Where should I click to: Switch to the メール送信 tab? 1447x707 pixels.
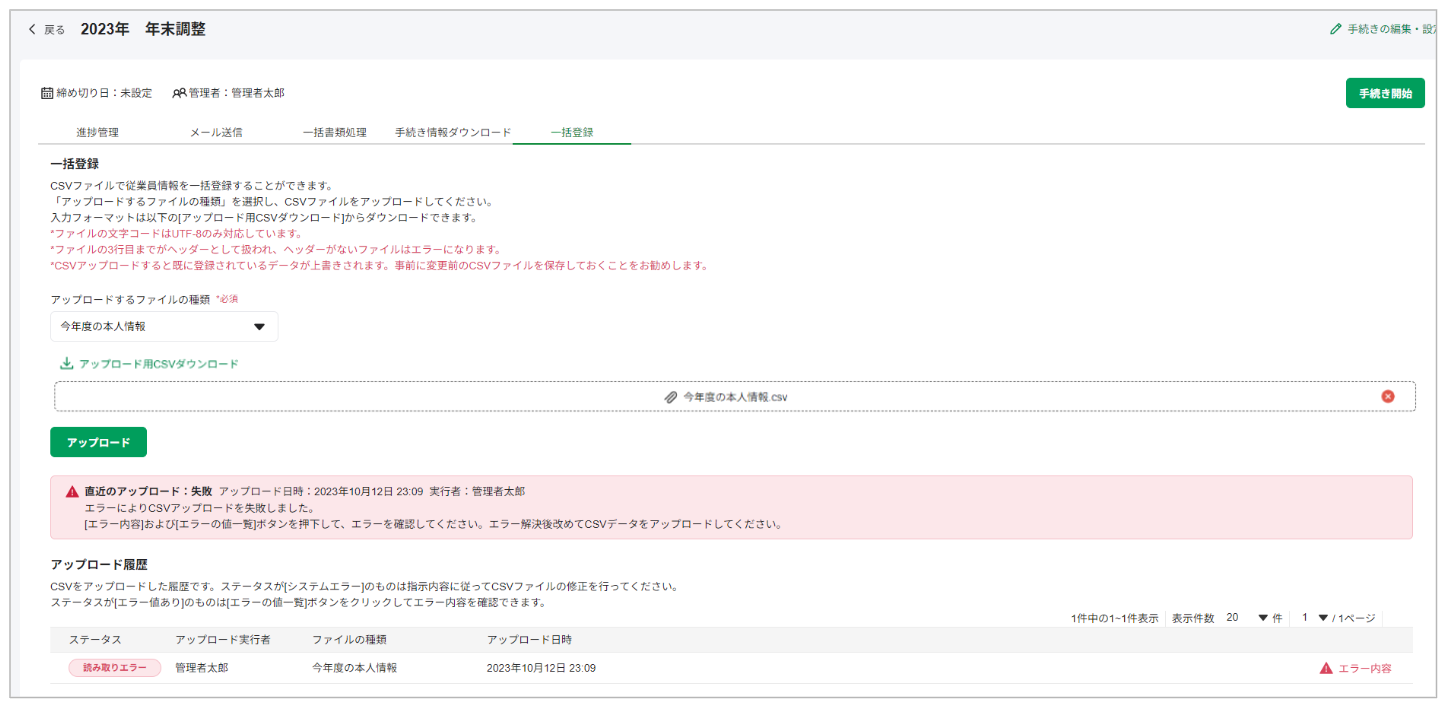click(216, 132)
